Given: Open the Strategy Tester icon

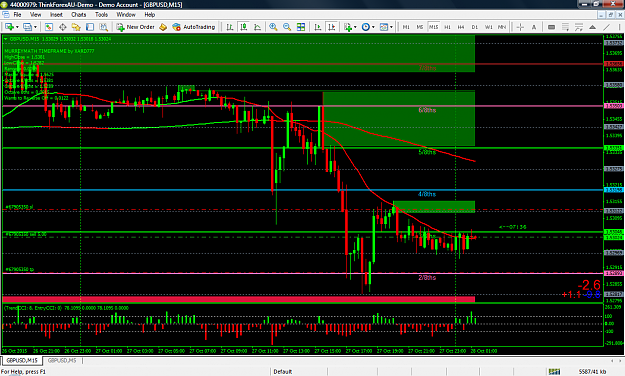Looking at the screenshot, I should tap(103, 27).
